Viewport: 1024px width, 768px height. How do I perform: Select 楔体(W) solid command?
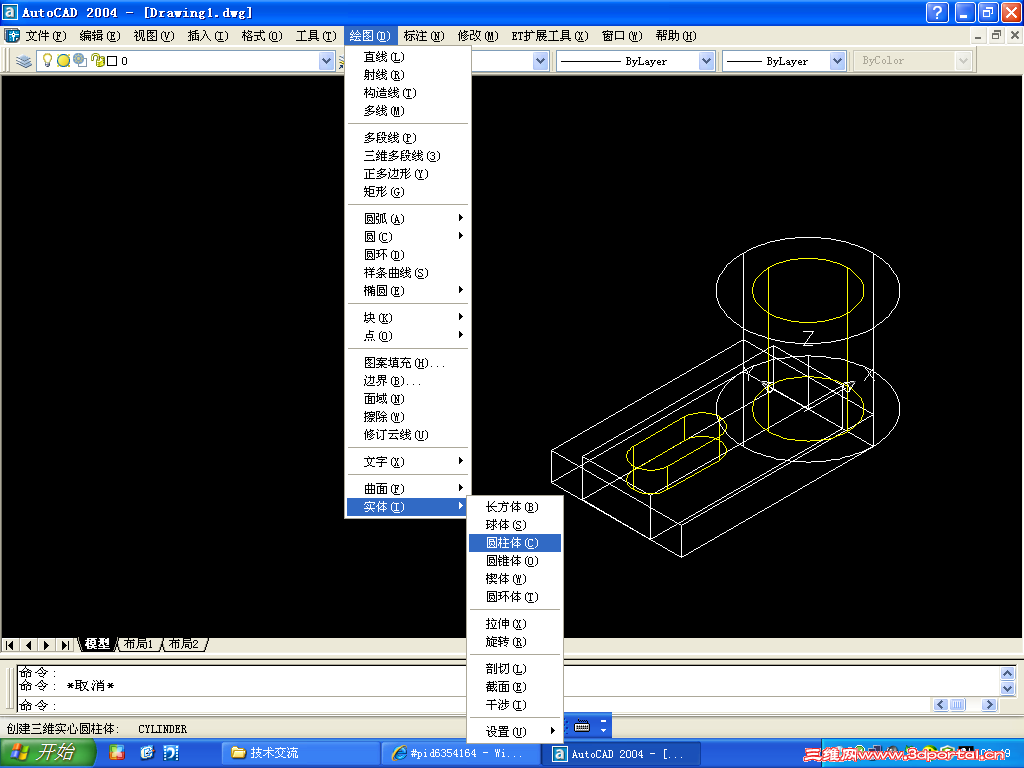pos(515,579)
